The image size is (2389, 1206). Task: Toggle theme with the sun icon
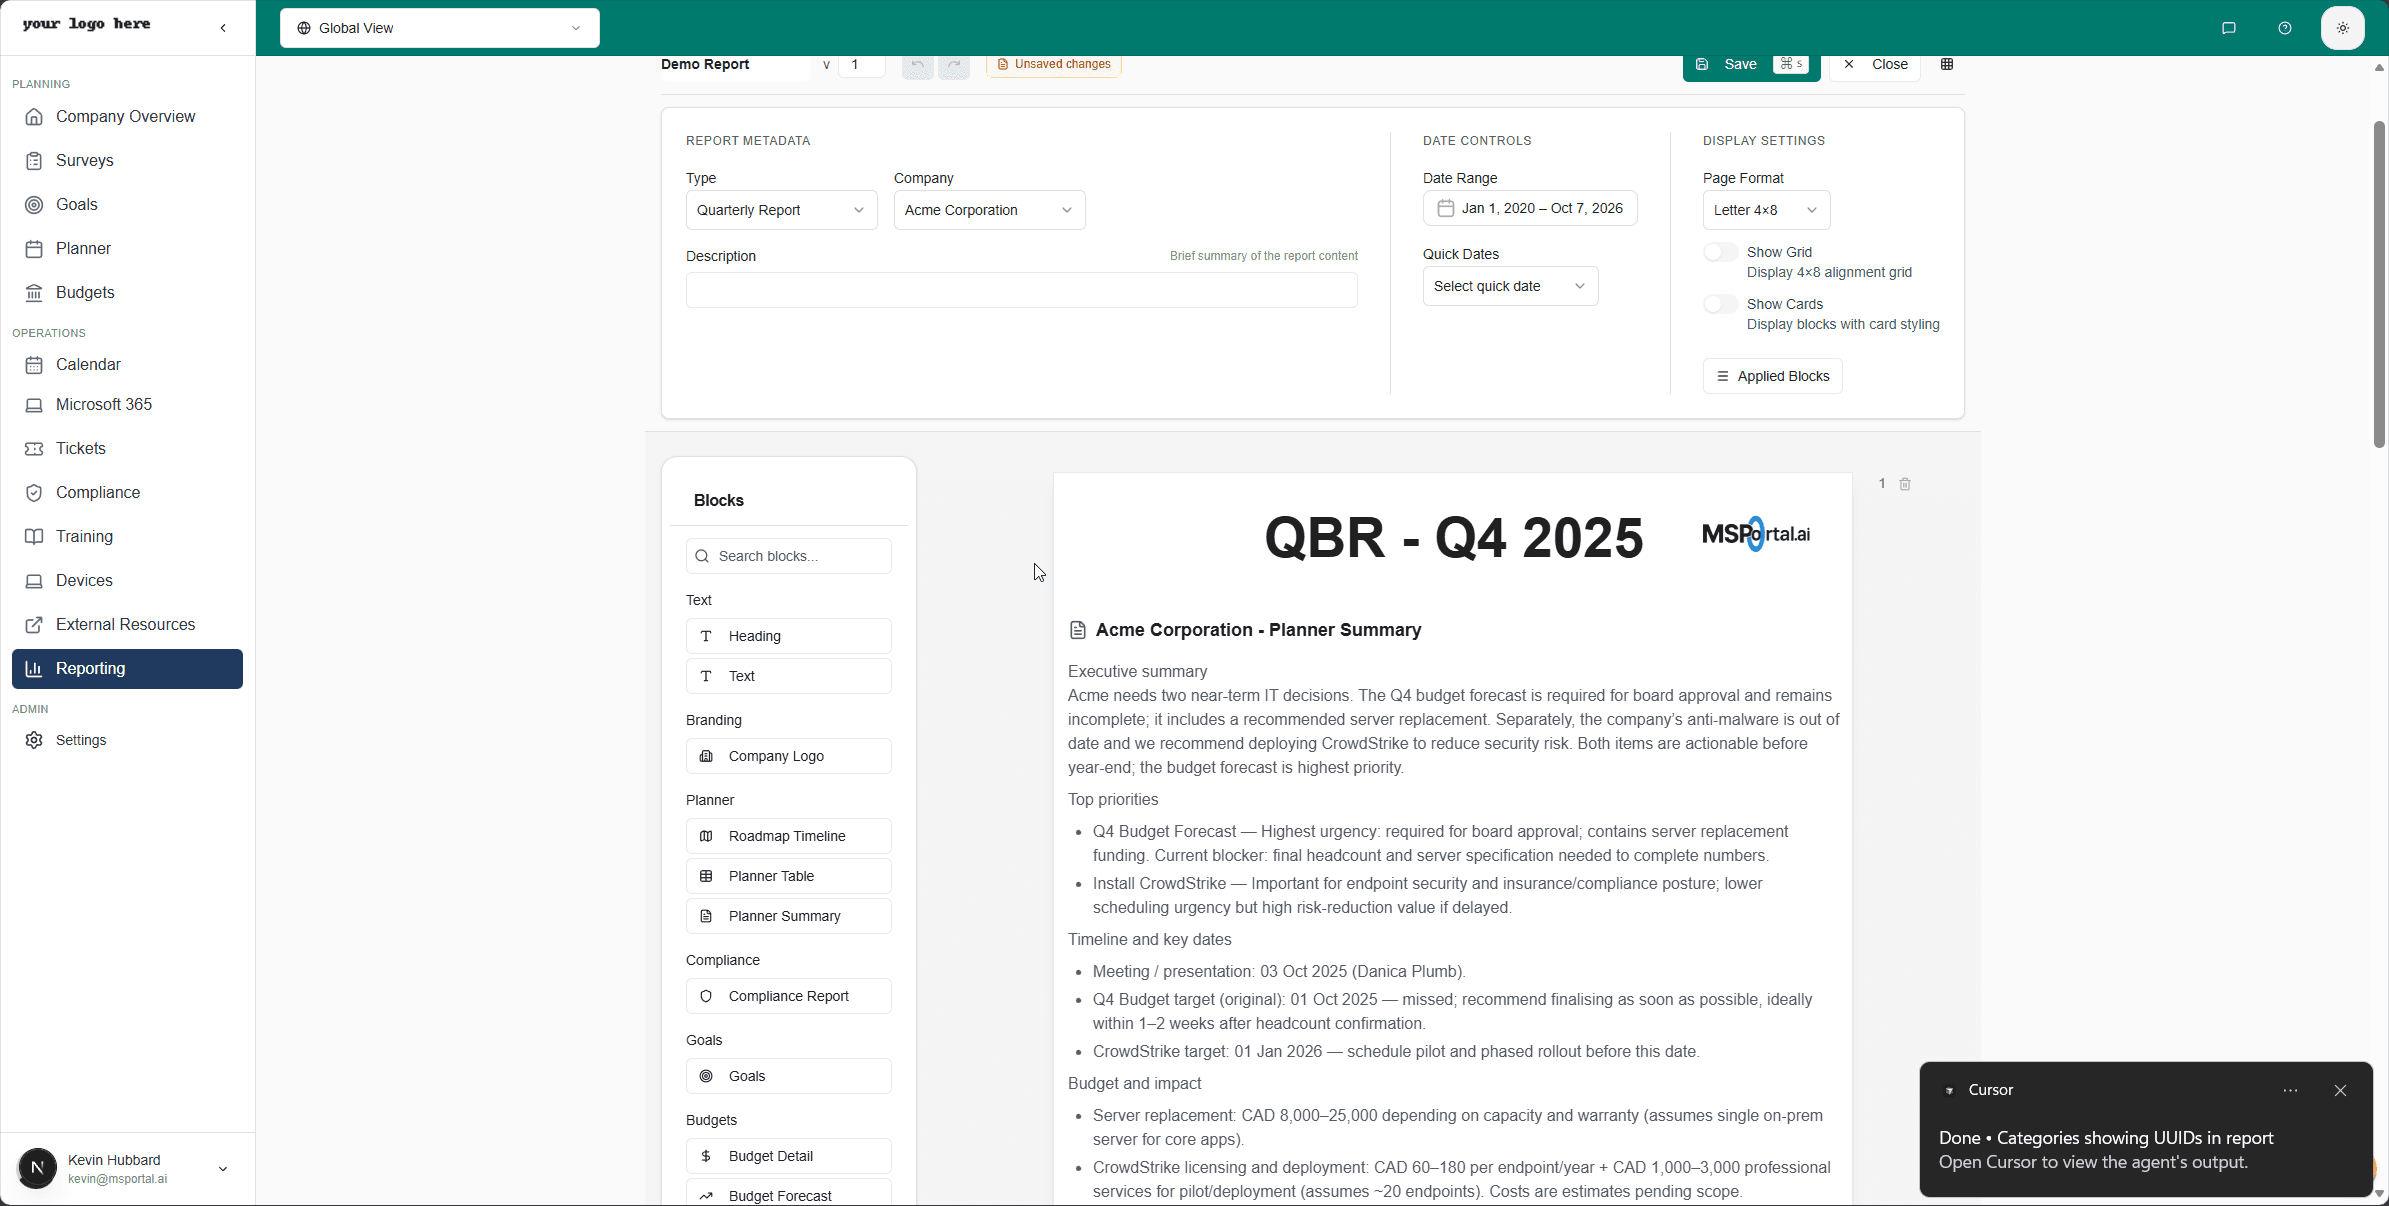point(2342,27)
